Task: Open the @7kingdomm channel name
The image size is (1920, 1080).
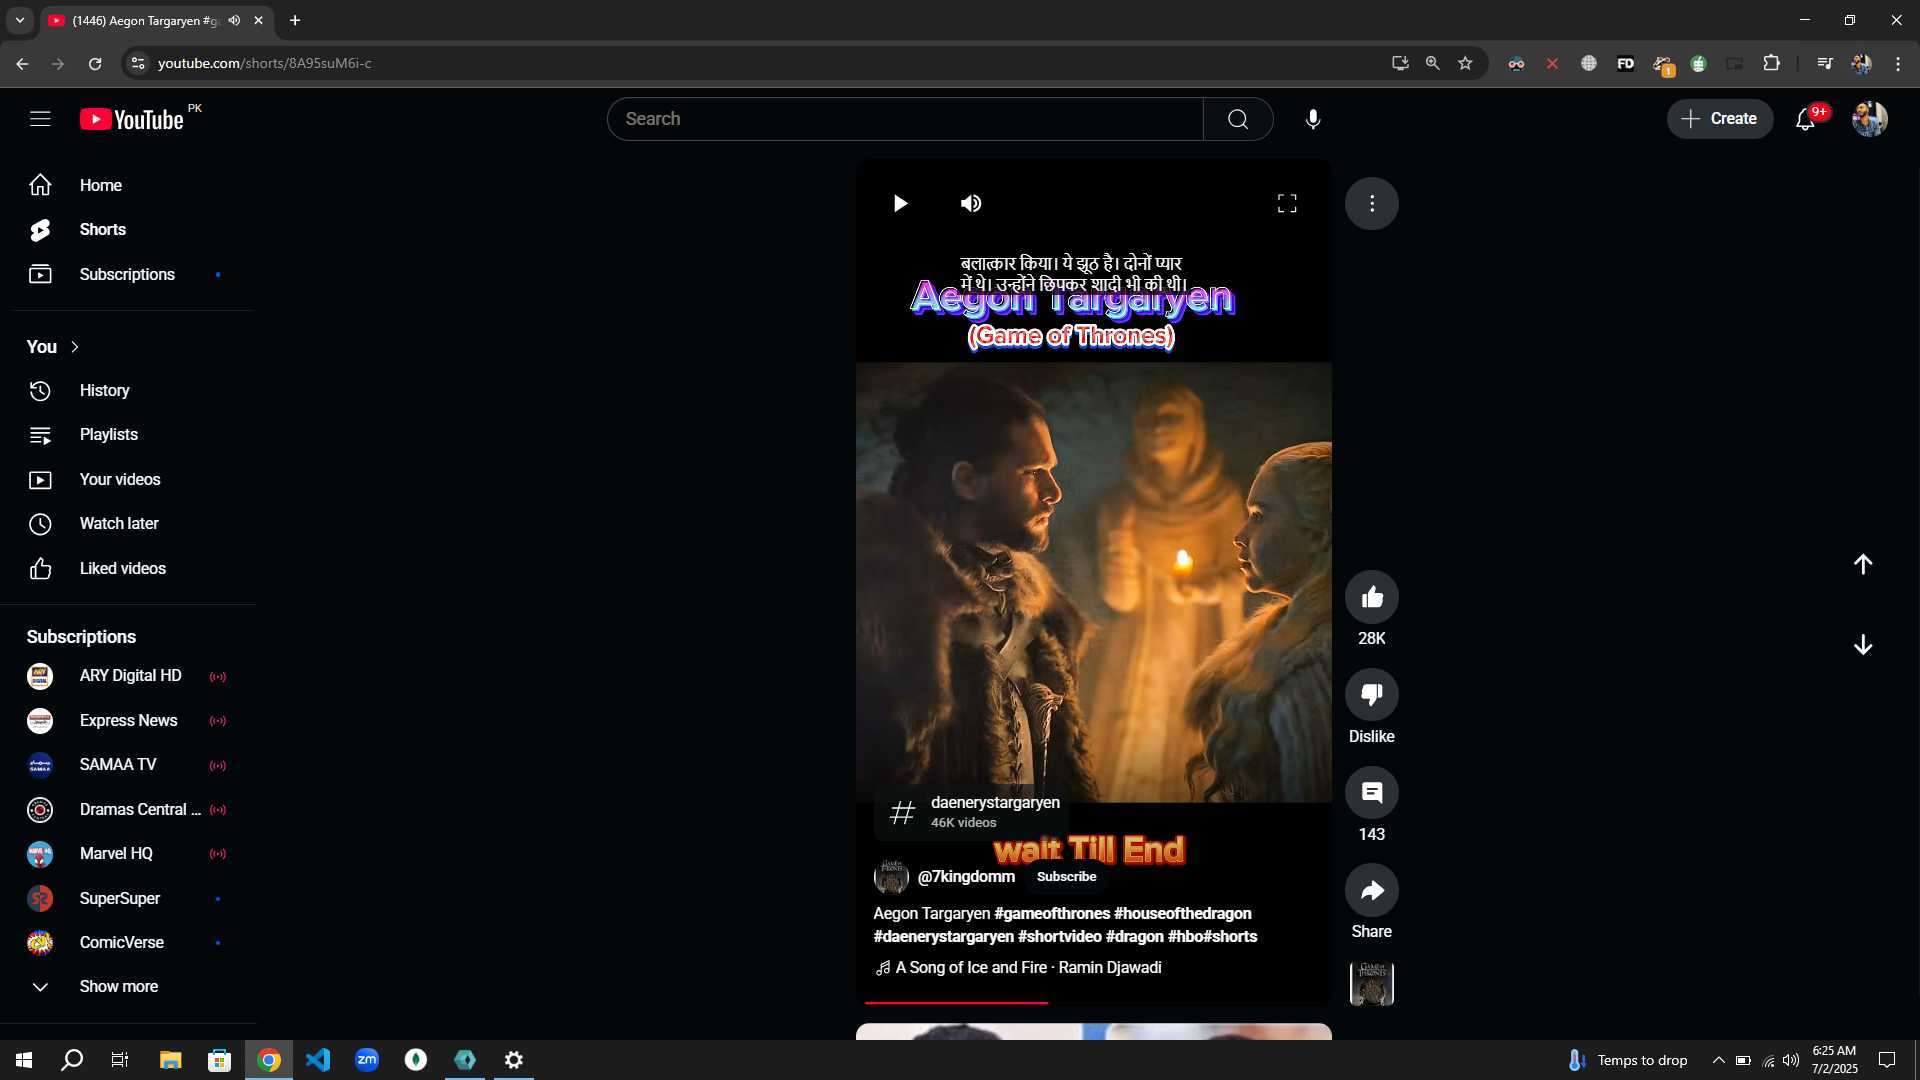Action: [x=966, y=877]
